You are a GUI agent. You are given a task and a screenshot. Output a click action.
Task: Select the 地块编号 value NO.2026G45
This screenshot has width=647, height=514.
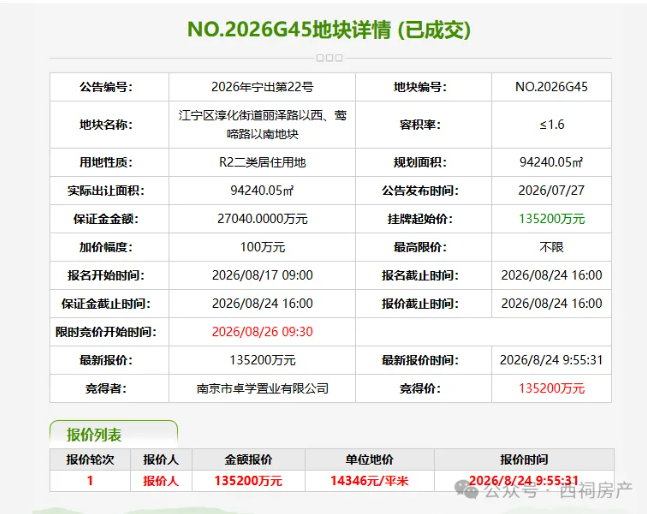(551, 87)
